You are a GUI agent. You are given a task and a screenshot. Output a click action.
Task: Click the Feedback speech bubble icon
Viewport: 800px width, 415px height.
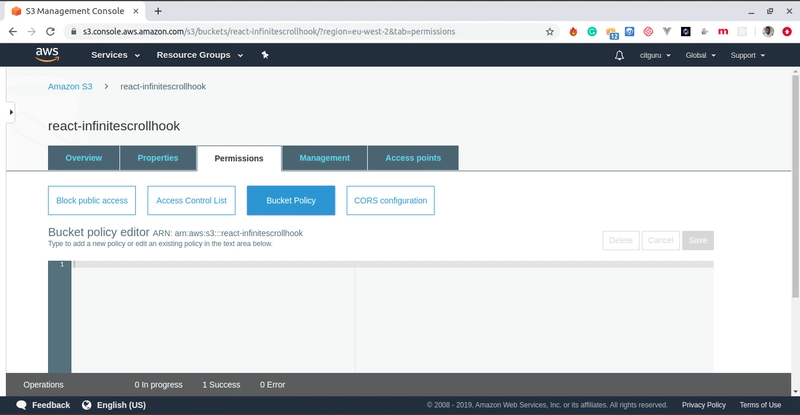(21, 405)
